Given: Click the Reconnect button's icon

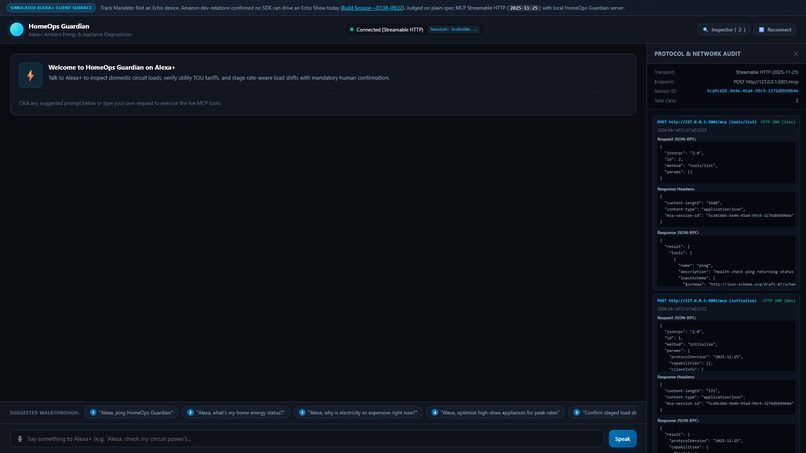Looking at the screenshot, I should pyautogui.click(x=761, y=30).
